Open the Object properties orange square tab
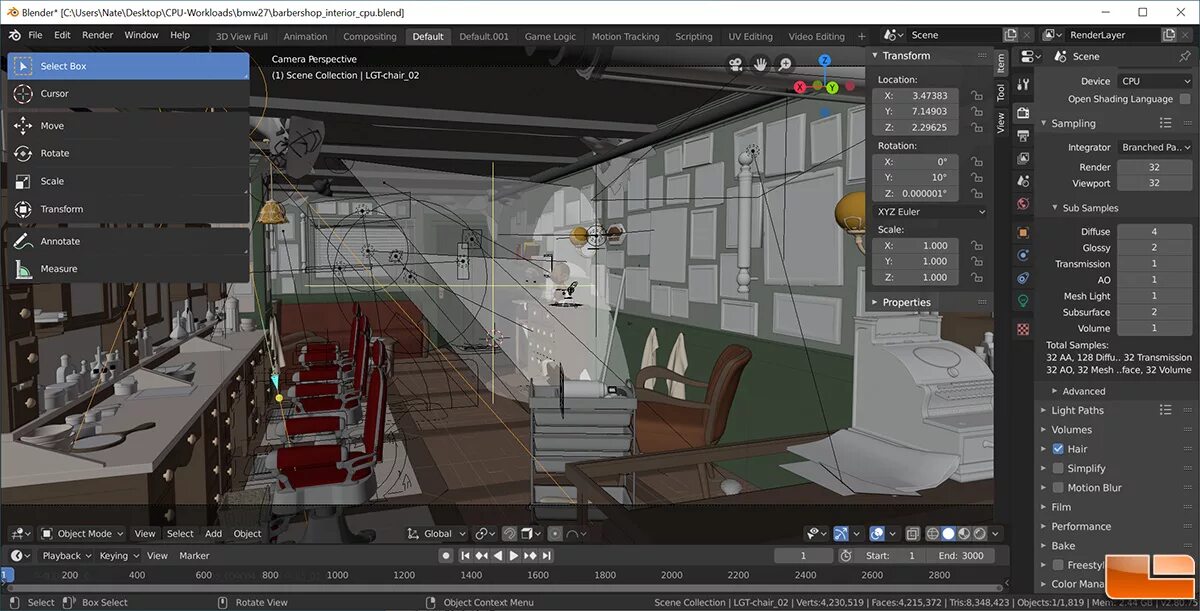Image resolution: width=1200 pixels, height=611 pixels. [x=1023, y=232]
